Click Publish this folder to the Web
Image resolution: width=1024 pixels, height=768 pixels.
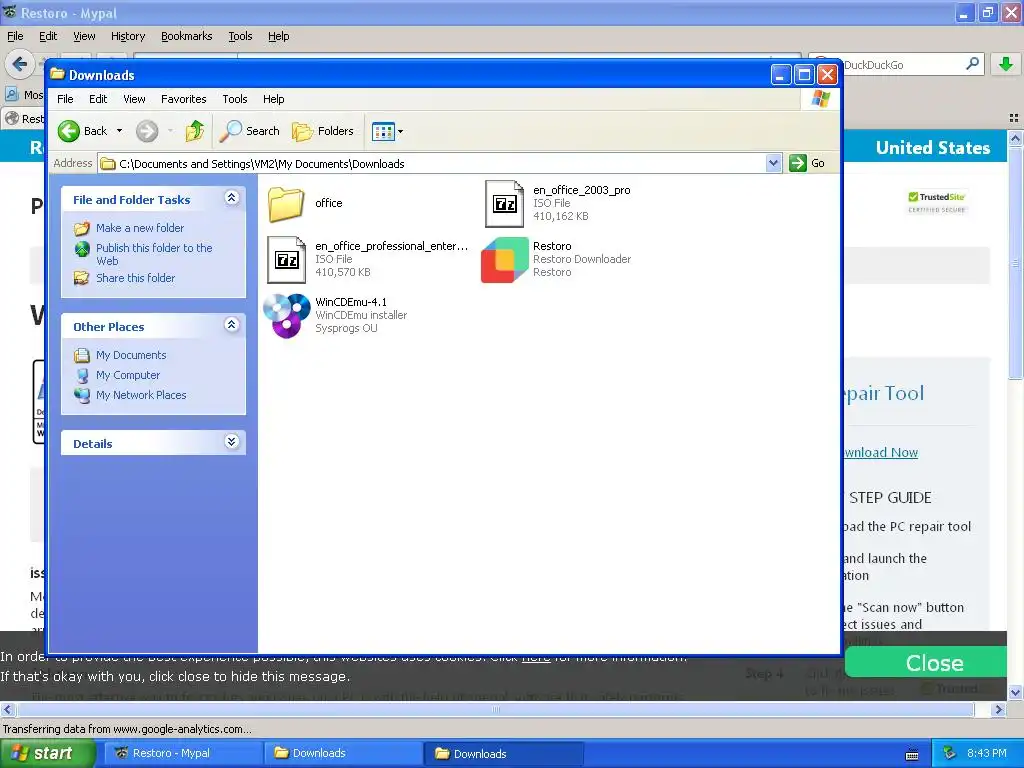click(x=154, y=254)
